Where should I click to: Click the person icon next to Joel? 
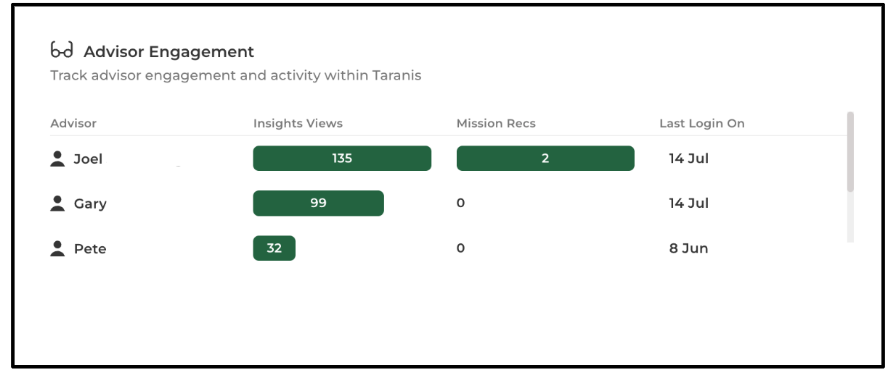(x=58, y=158)
